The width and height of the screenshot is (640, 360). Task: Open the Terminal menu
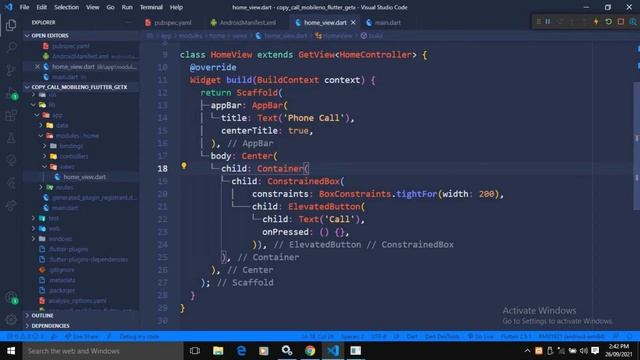pos(151,7)
